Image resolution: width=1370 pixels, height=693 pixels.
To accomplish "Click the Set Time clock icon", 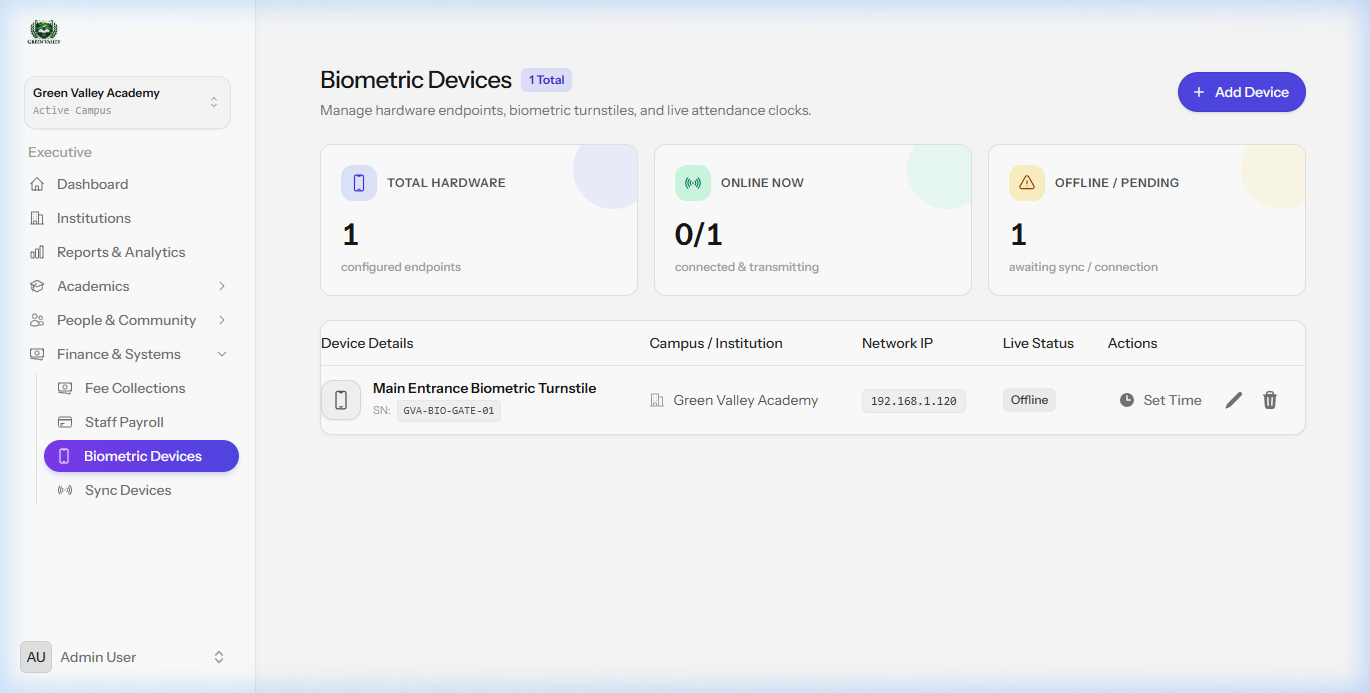I will (x=1127, y=400).
